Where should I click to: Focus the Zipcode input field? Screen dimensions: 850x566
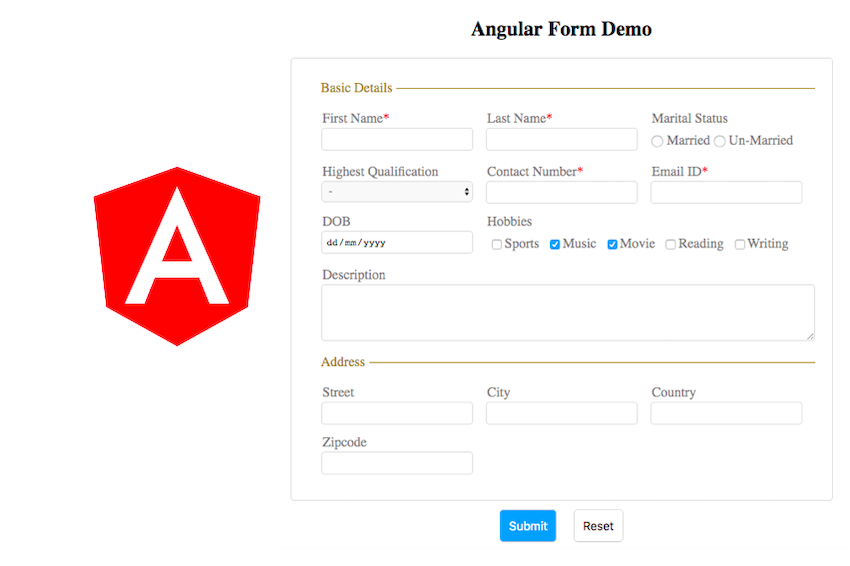[397, 463]
